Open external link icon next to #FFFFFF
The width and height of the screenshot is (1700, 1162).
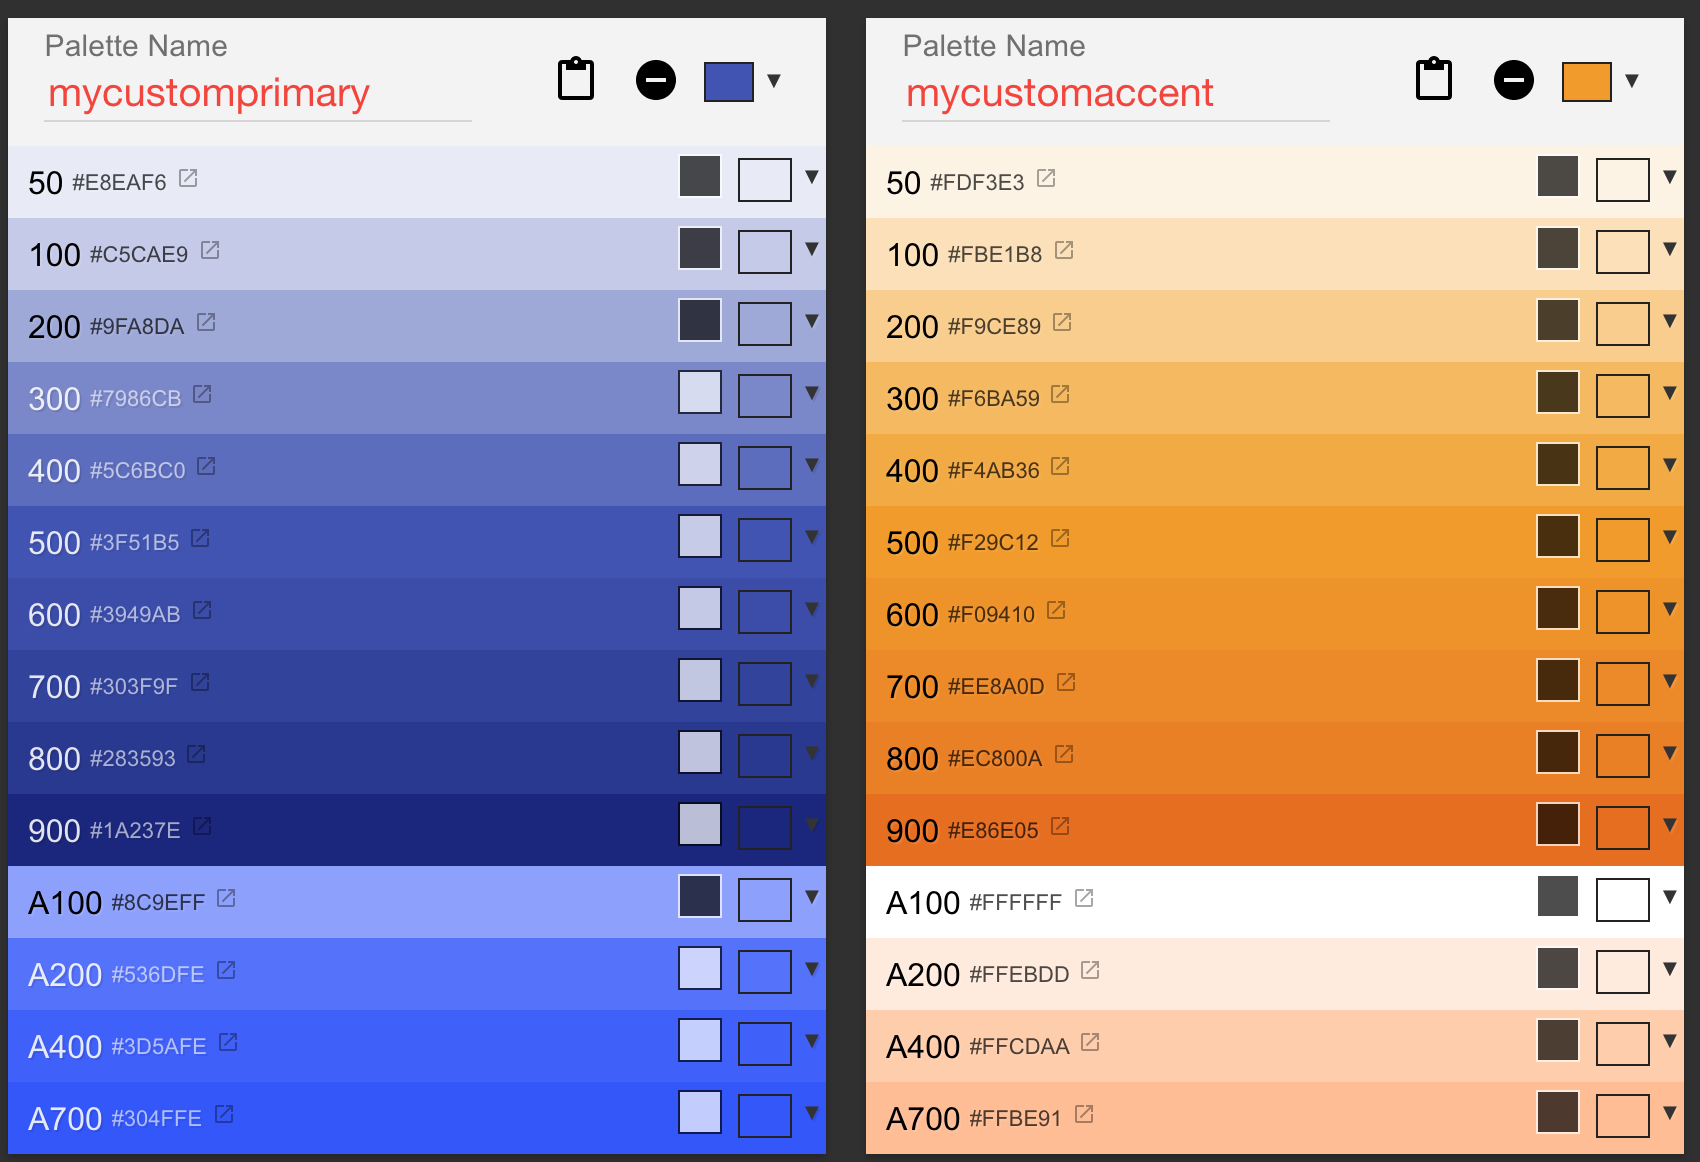[1084, 899]
